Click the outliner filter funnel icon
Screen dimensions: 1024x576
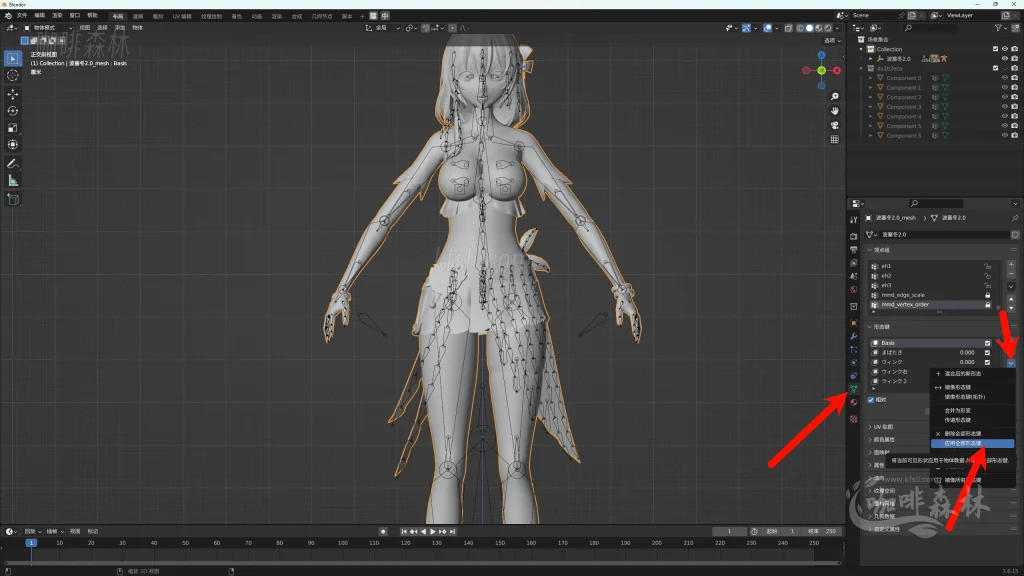(998, 28)
